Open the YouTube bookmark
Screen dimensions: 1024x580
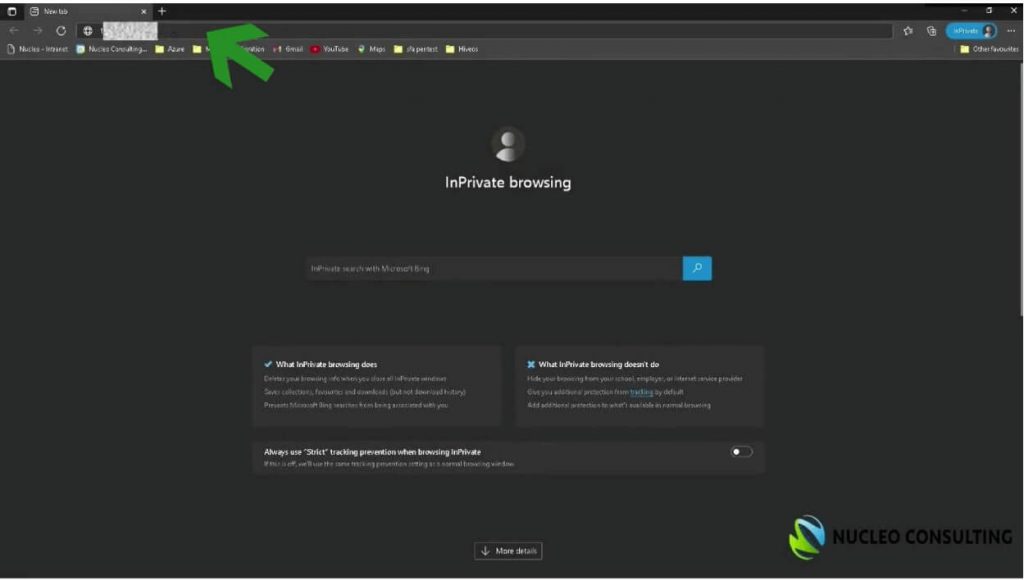tap(330, 49)
